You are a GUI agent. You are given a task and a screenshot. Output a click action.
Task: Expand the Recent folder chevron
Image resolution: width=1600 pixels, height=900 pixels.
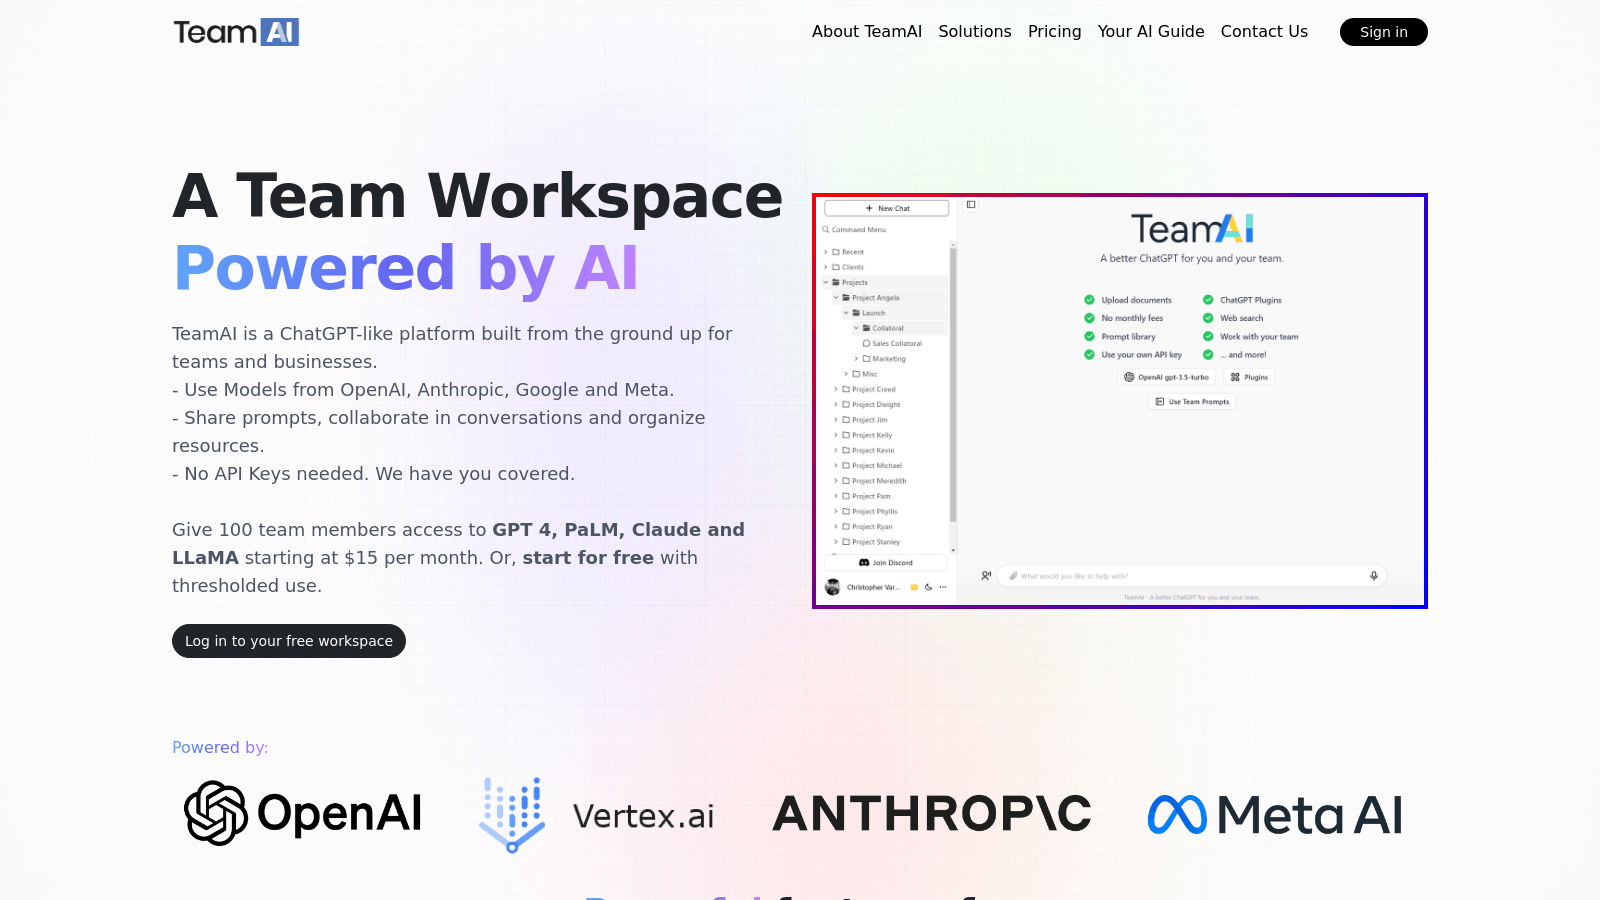tap(826, 252)
